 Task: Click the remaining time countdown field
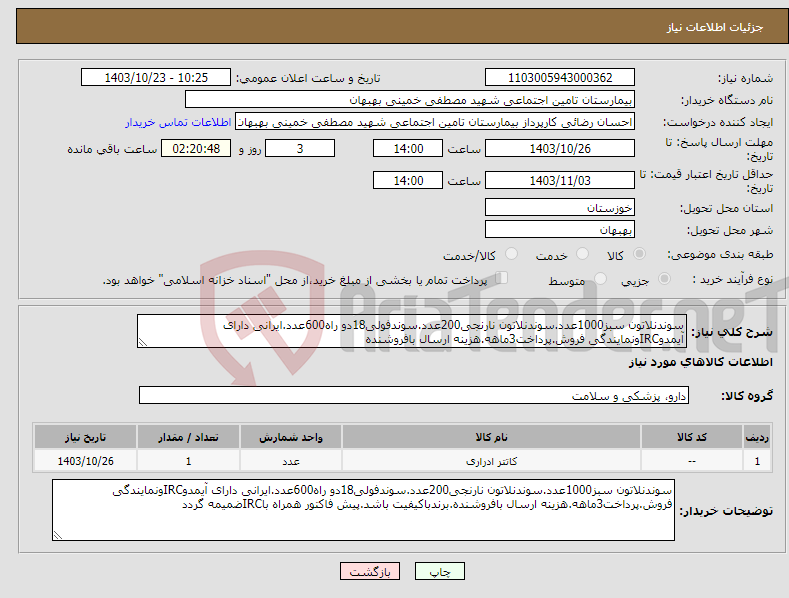196,148
